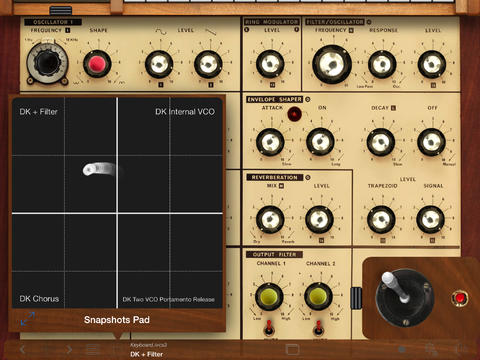Screen dimensions: 480x360
Task: Open the DK + Filter preset name selector
Action: point(147,354)
